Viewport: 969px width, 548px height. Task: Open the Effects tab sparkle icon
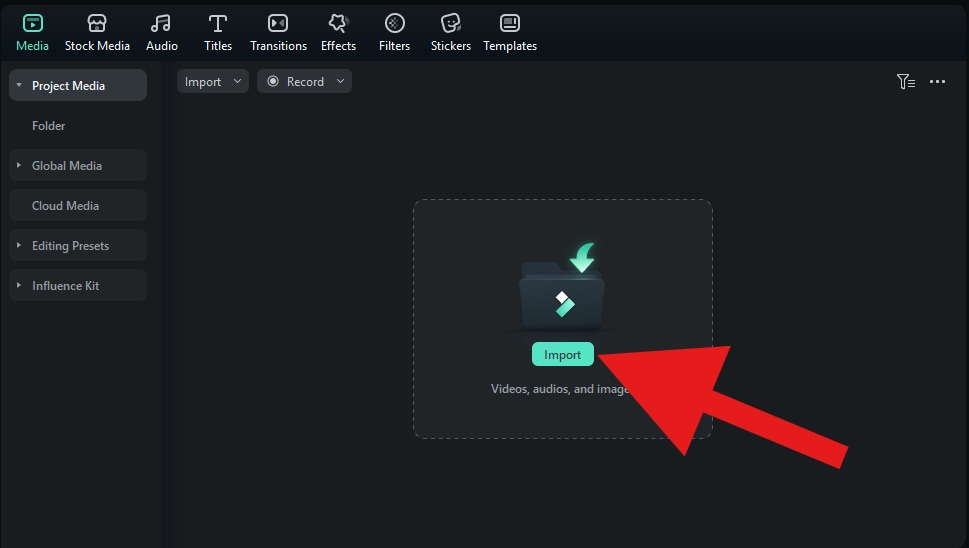tap(338, 23)
